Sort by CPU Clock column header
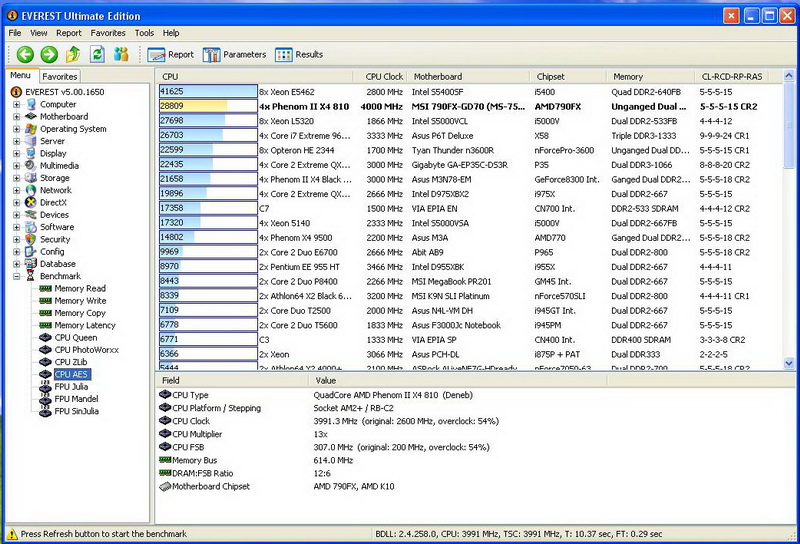 click(380, 77)
